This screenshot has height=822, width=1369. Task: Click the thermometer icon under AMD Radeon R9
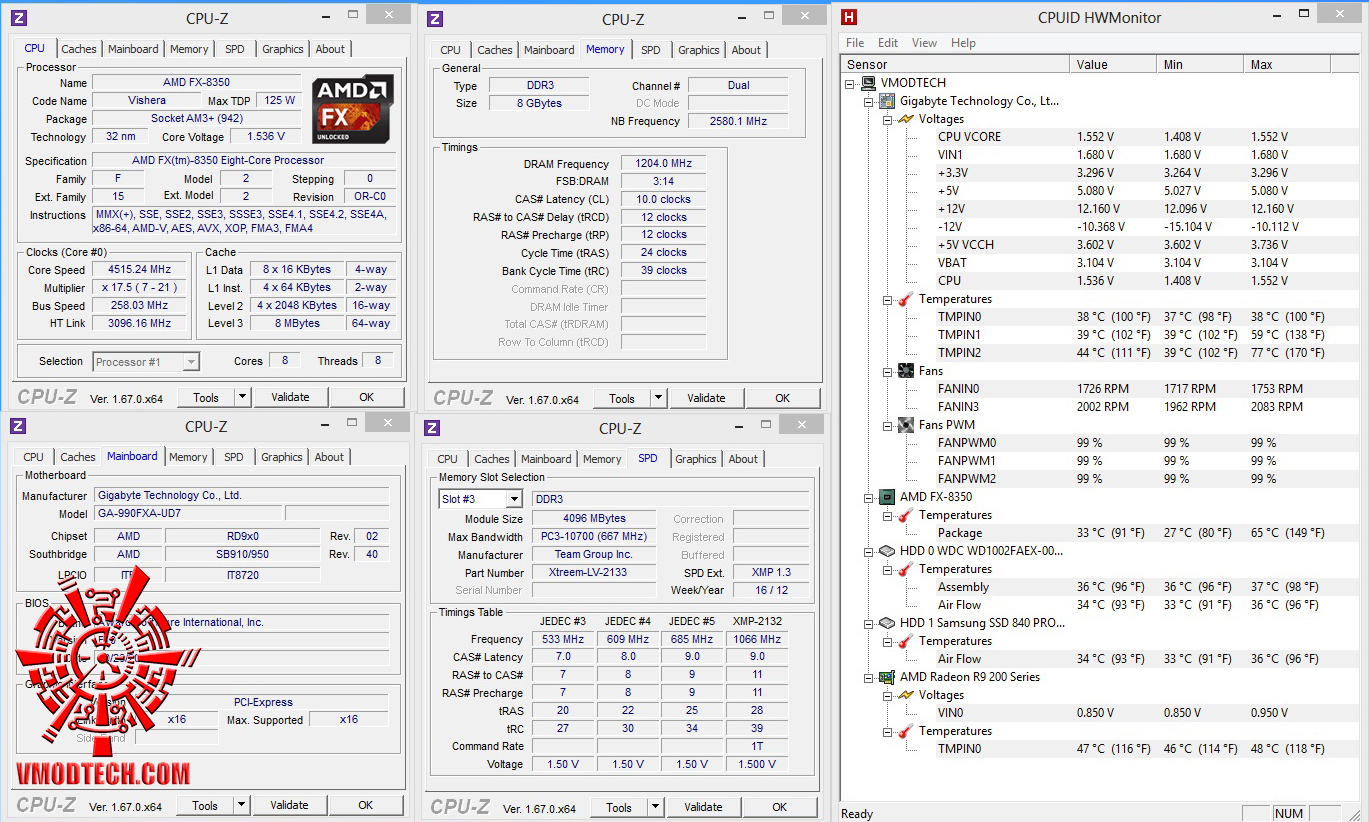point(906,731)
